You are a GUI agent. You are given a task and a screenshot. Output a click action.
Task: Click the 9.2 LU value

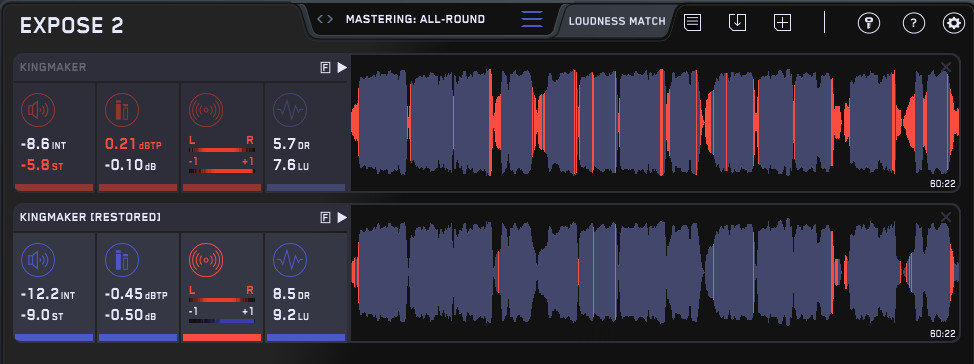pos(291,316)
